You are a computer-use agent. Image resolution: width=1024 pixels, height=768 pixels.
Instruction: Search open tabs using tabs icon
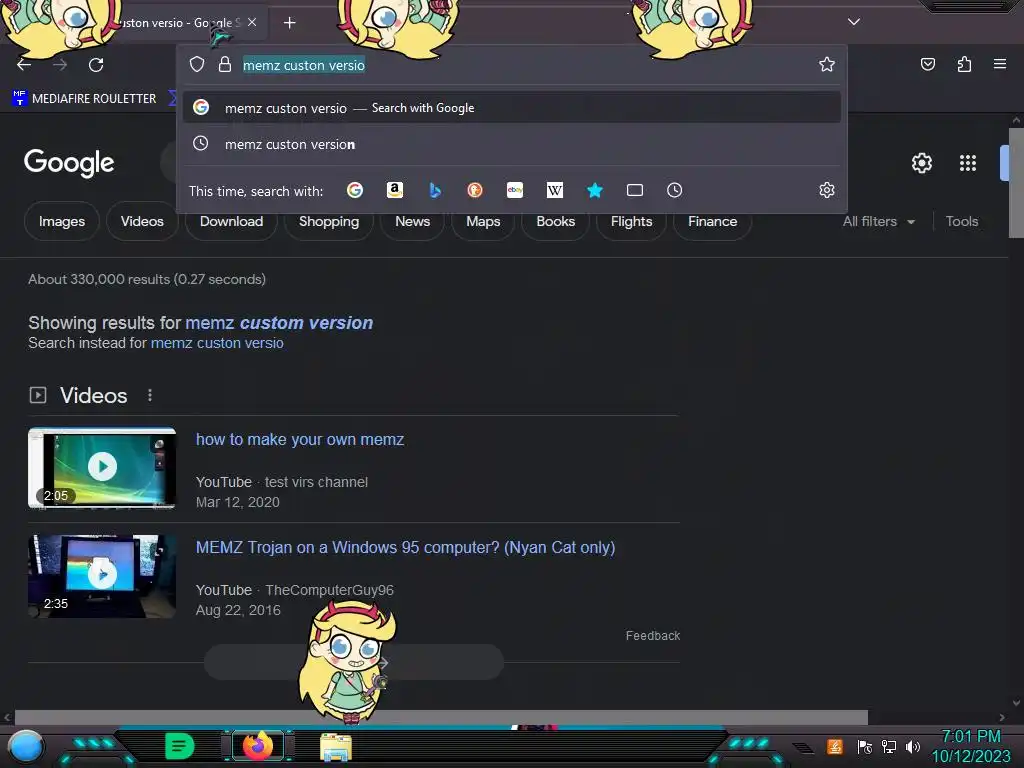click(635, 190)
